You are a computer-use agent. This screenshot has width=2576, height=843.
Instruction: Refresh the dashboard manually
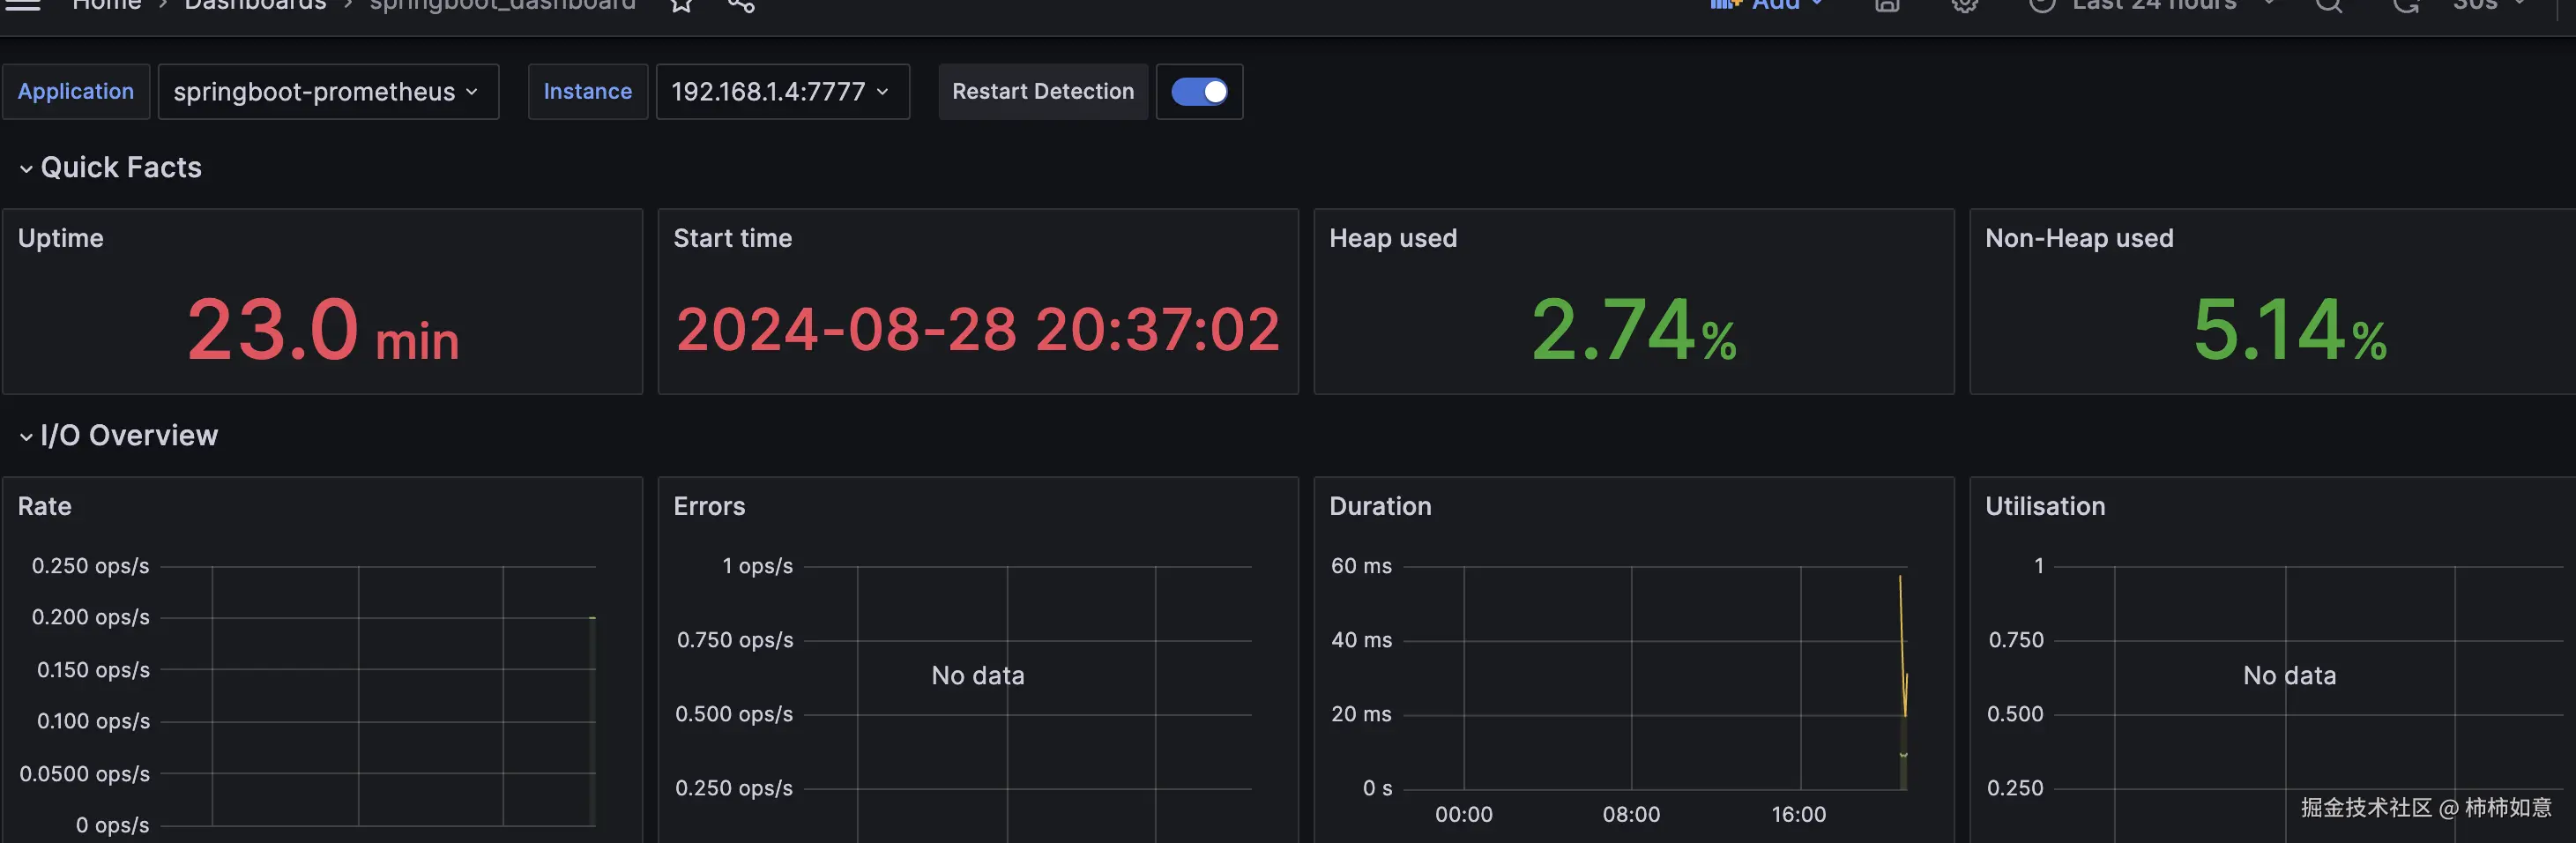pos(2406,6)
